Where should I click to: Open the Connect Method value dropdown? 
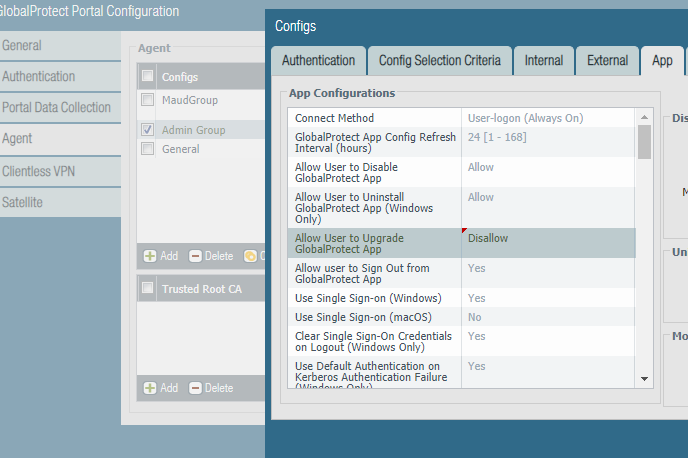[x=548, y=118]
